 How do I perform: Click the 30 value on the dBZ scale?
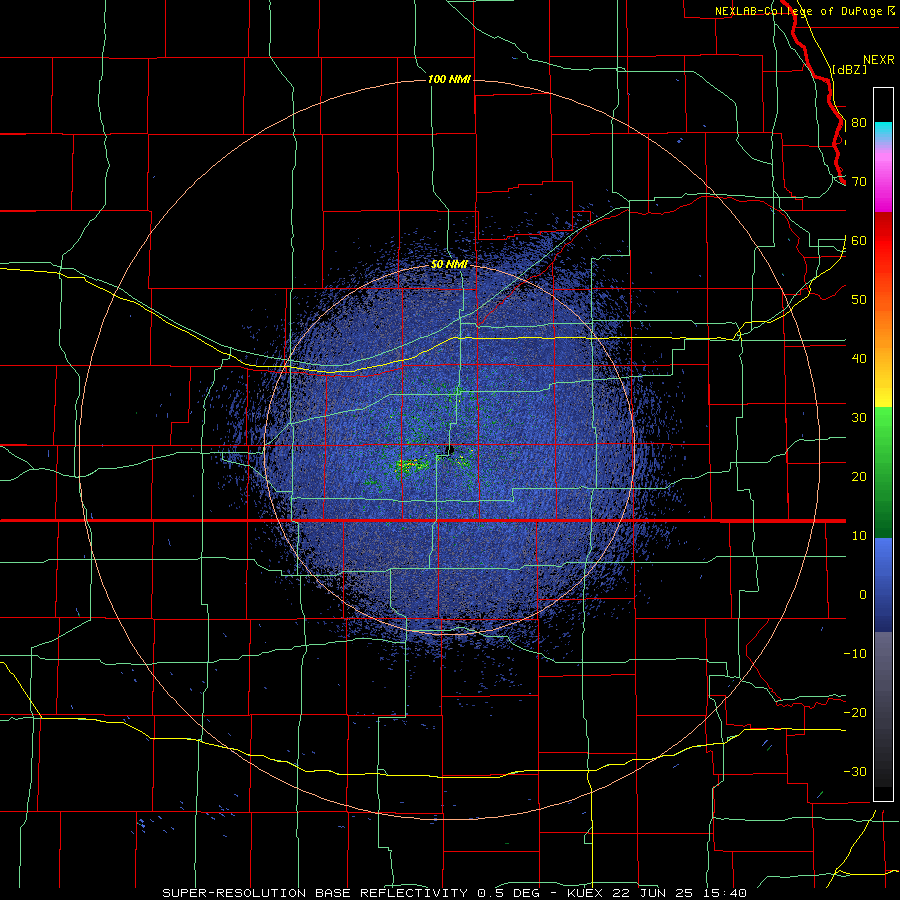click(859, 418)
